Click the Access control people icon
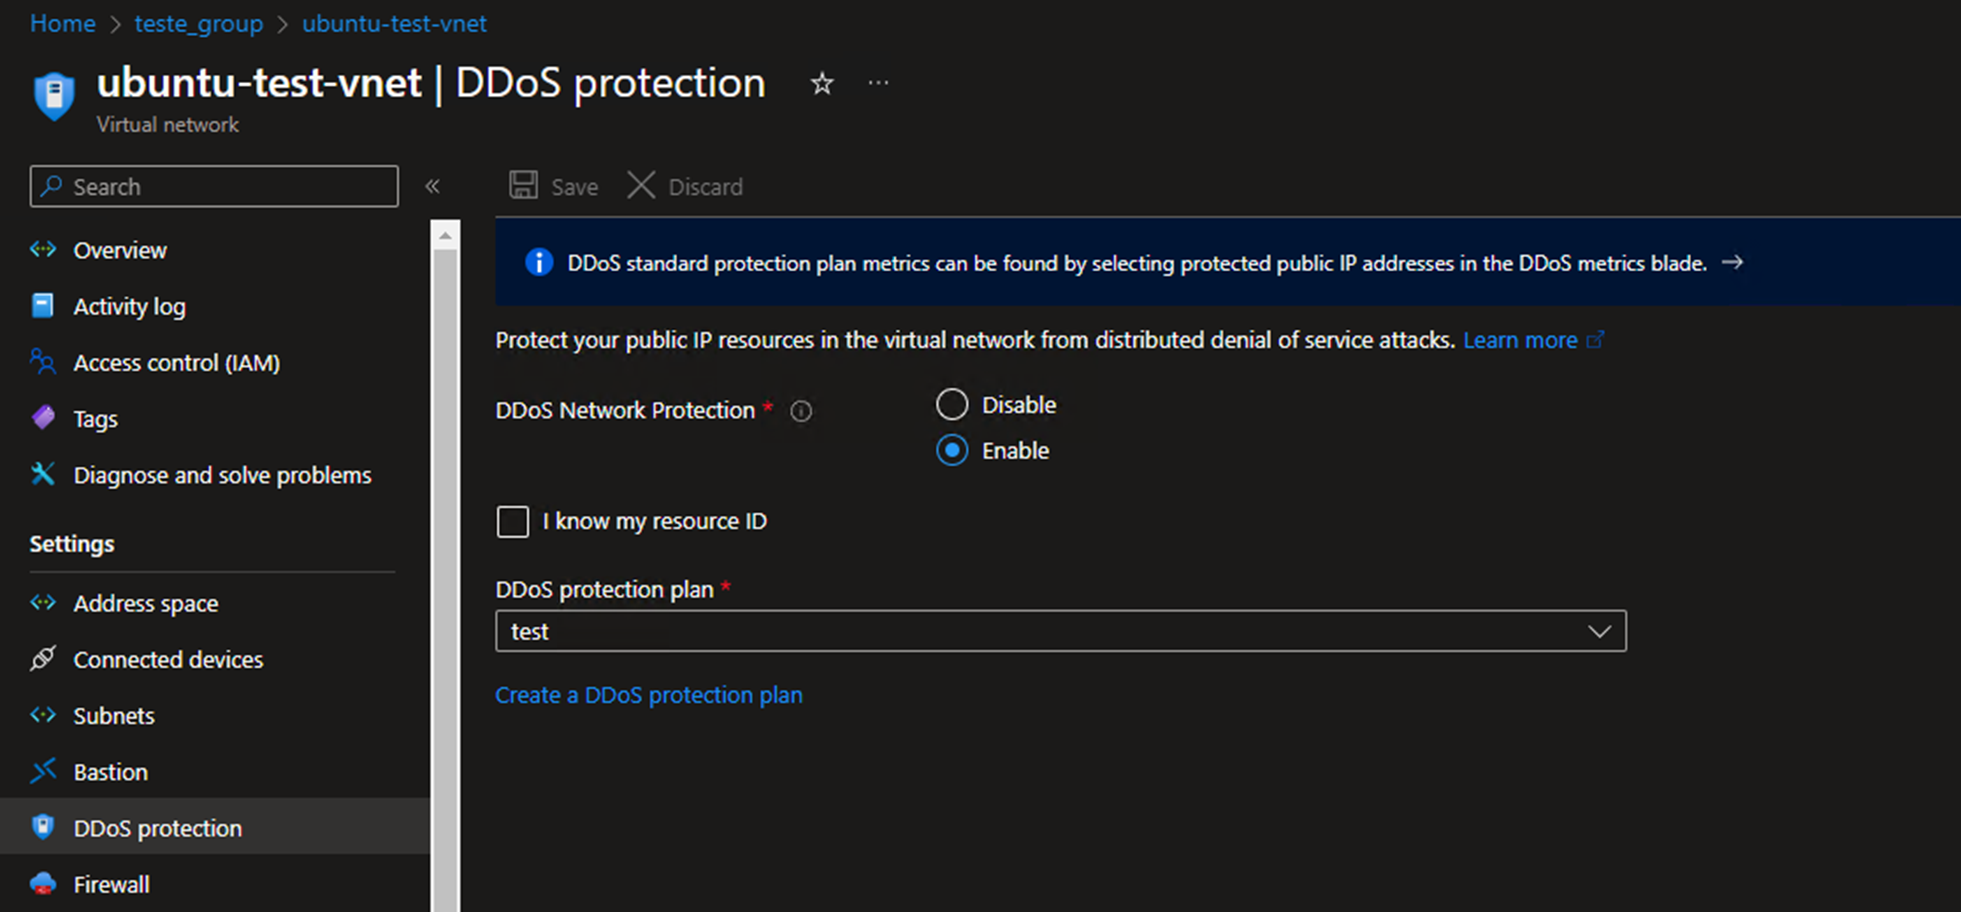 (x=43, y=361)
